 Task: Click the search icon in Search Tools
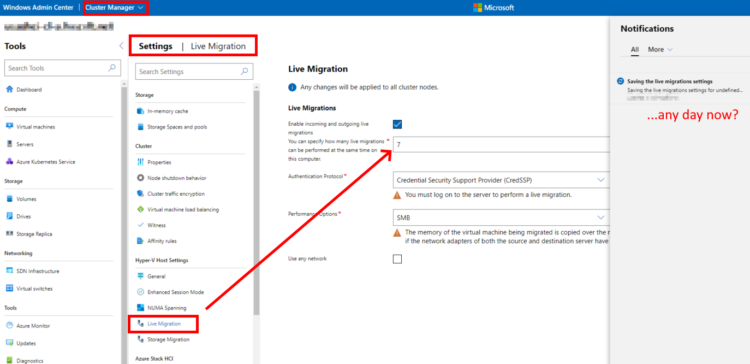[x=112, y=68]
